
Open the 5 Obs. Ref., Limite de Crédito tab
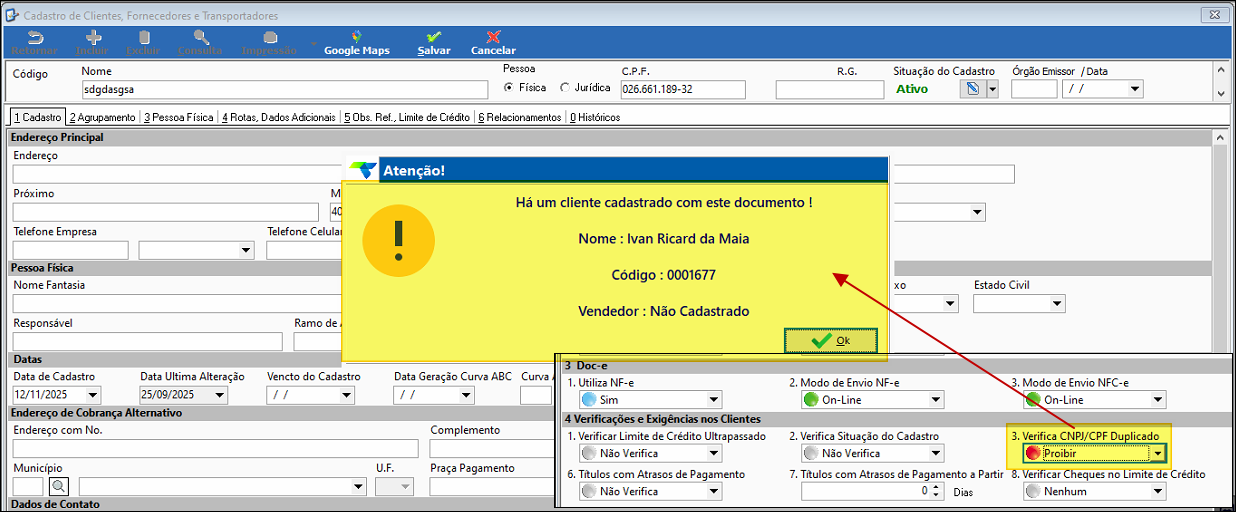coord(406,117)
